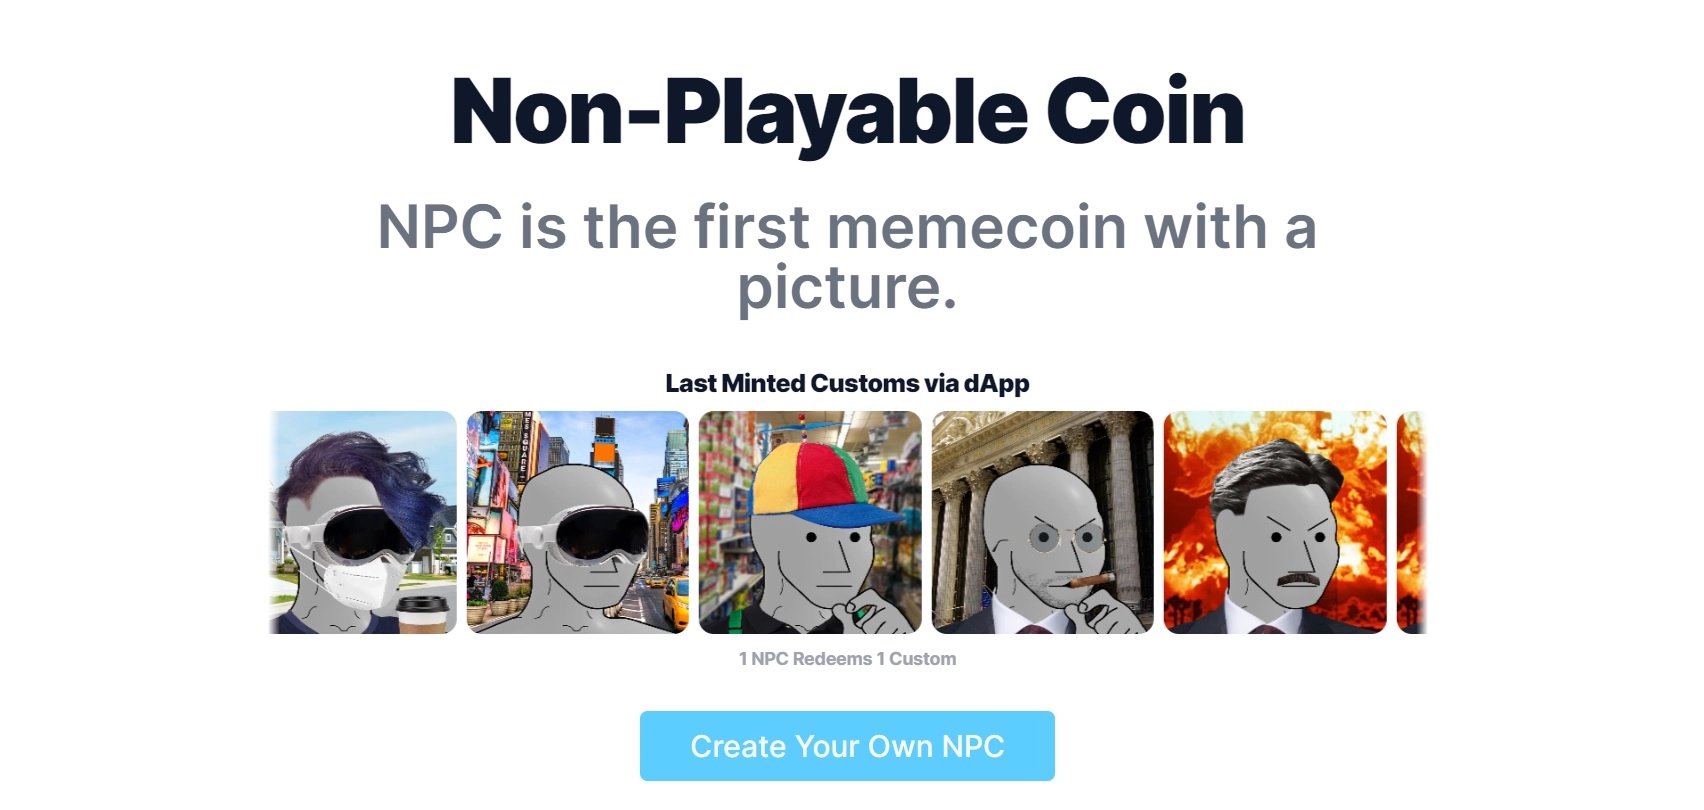Click the cut-off thumbnail at carousel's right edge
Image resolution: width=1704 pixels, height=810 pixels.
click(x=1411, y=522)
